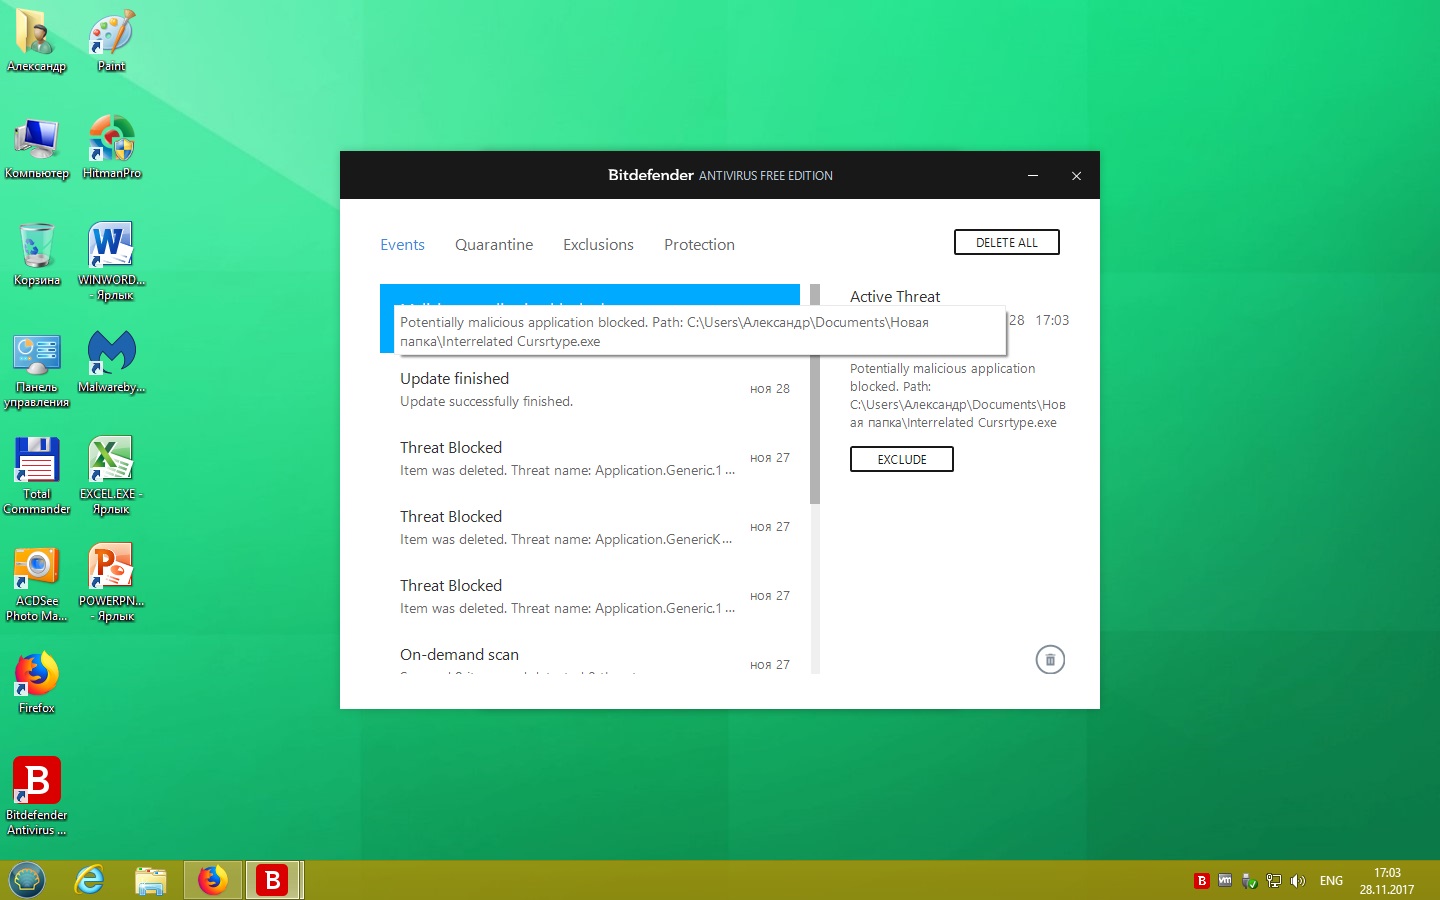Open Total Commander desktop icon
Image resolution: width=1440 pixels, height=900 pixels.
click(x=37, y=476)
